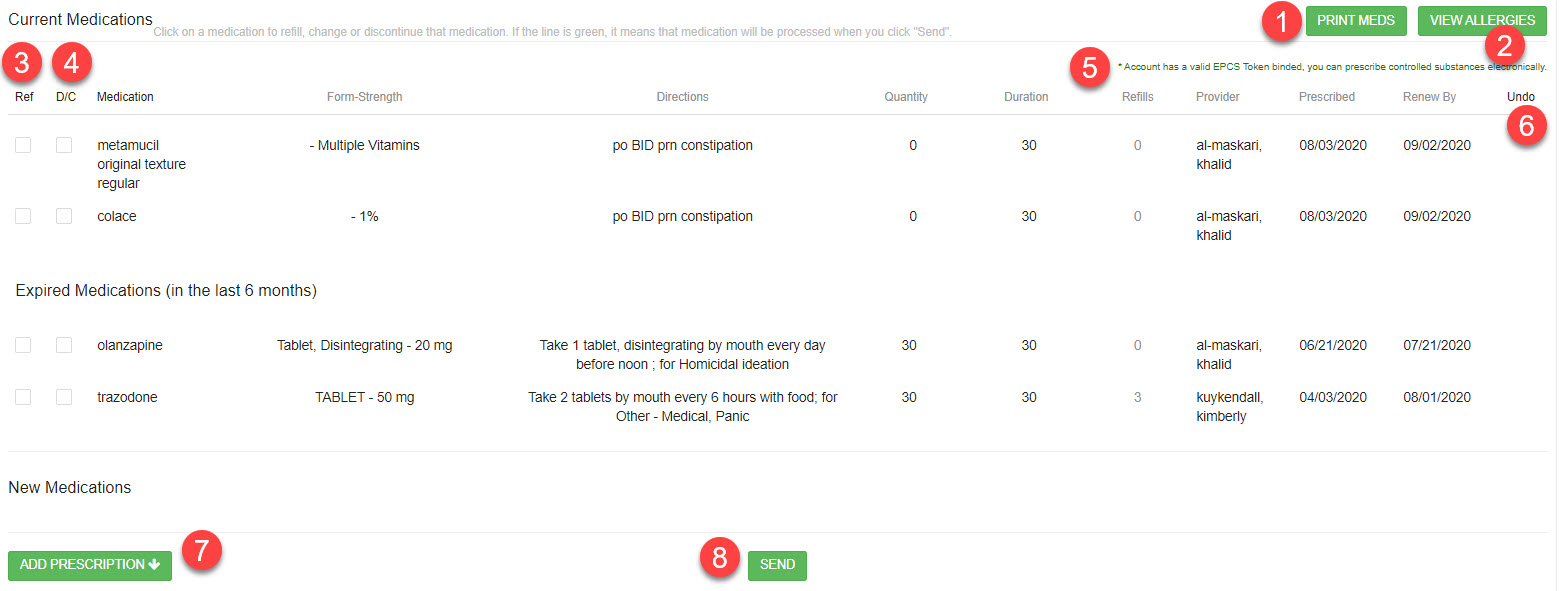Check the Ref checkbox for trazodone
The width and height of the screenshot is (1560, 591).
22,397
